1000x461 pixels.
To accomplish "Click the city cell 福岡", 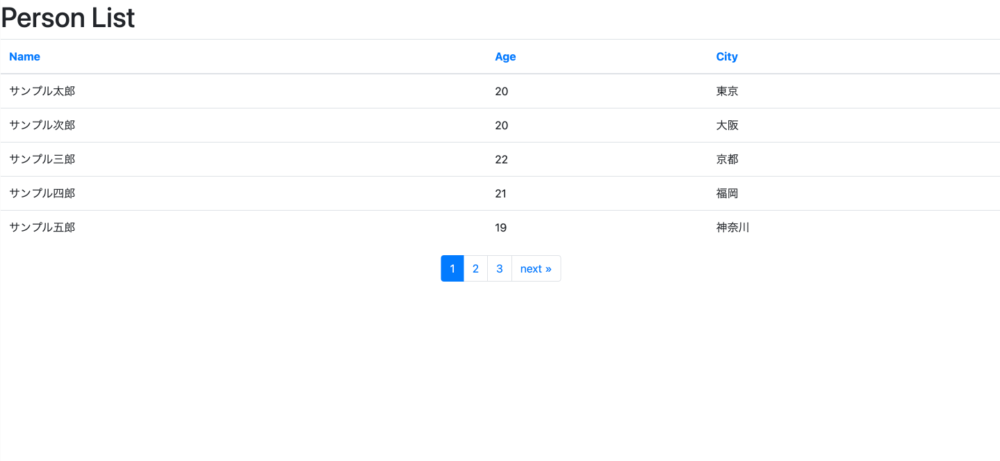I will click(x=727, y=193).
